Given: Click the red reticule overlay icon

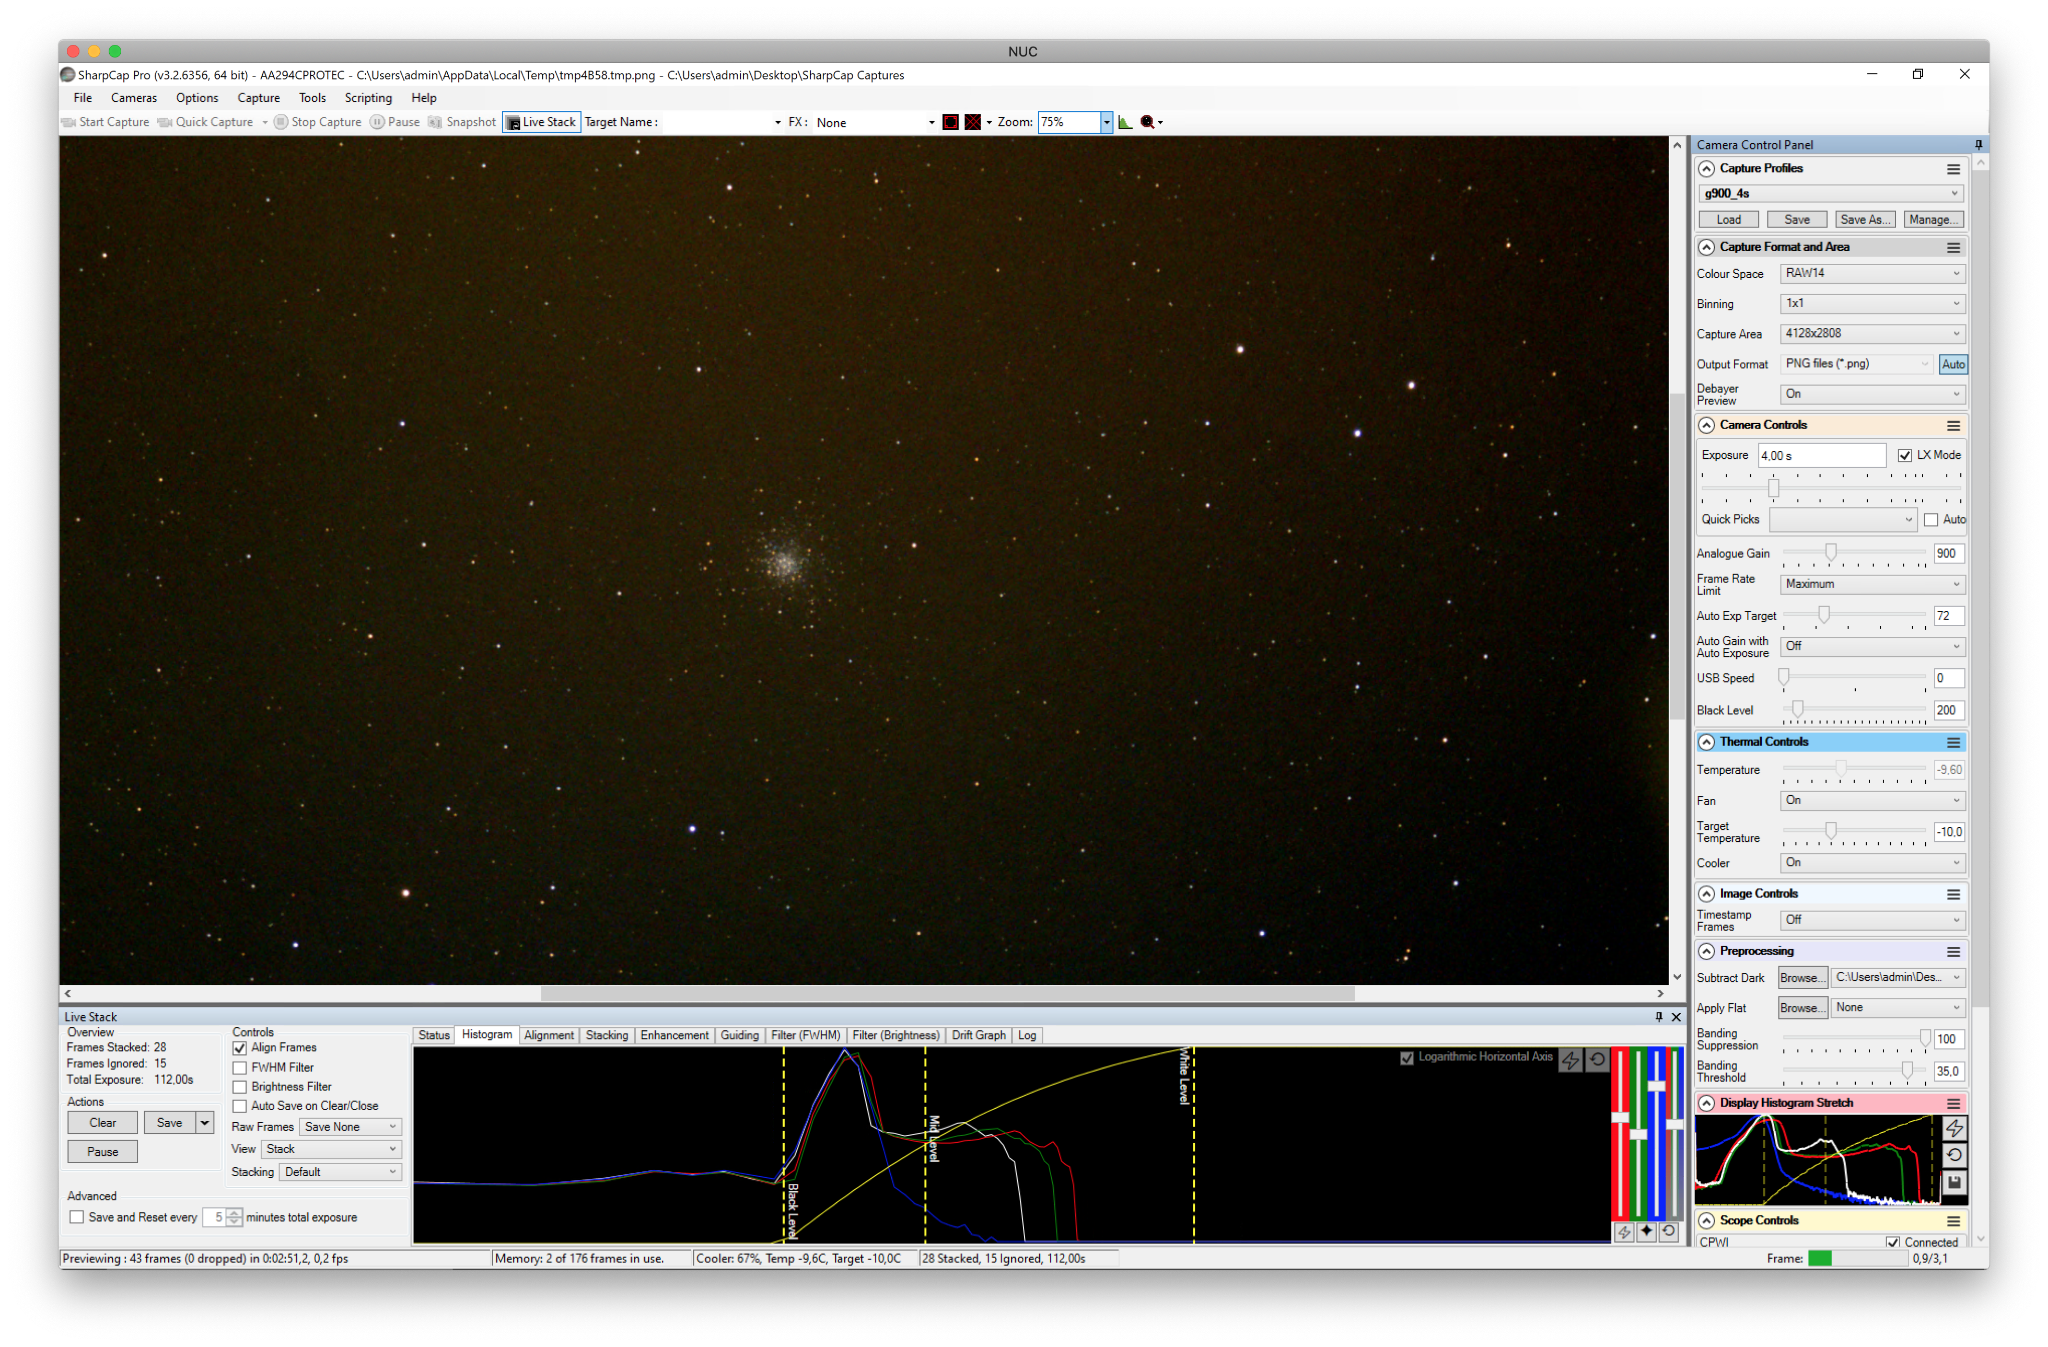Looking at the screenshot, I should point(950,122).
